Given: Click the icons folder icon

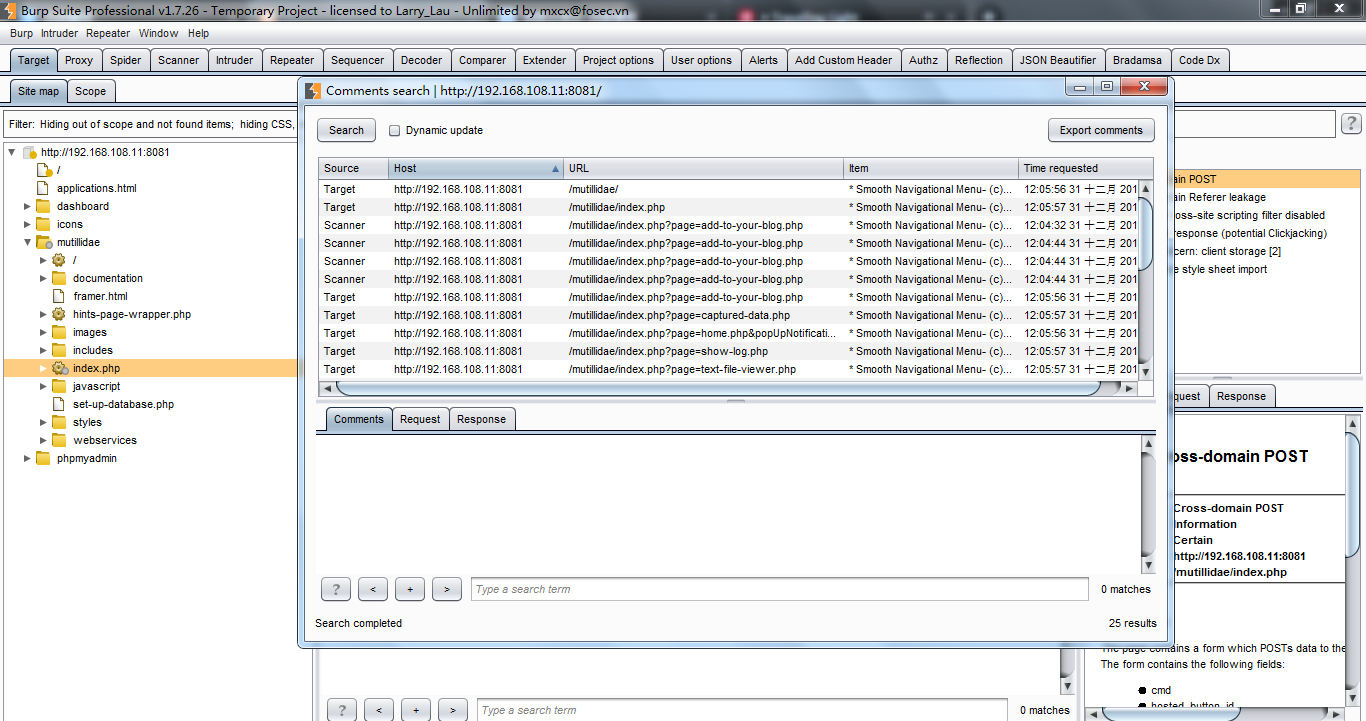Looking at the screenshot, I should 43,224.
